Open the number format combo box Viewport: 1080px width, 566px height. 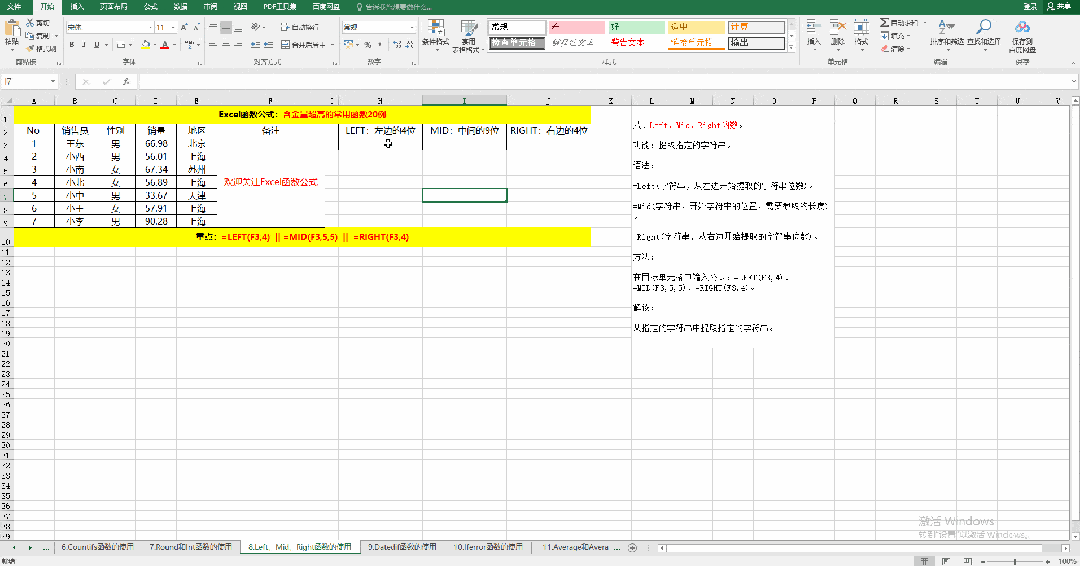tap(380, 27)
